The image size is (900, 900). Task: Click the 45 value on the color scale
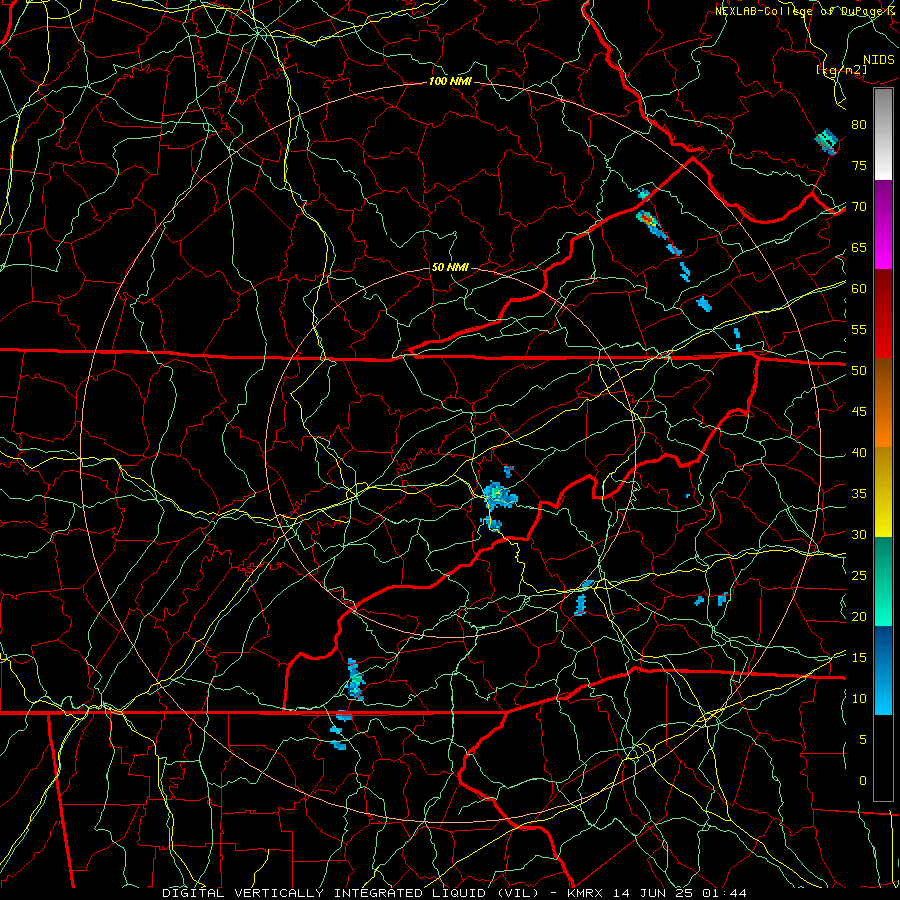click(859, 412)
